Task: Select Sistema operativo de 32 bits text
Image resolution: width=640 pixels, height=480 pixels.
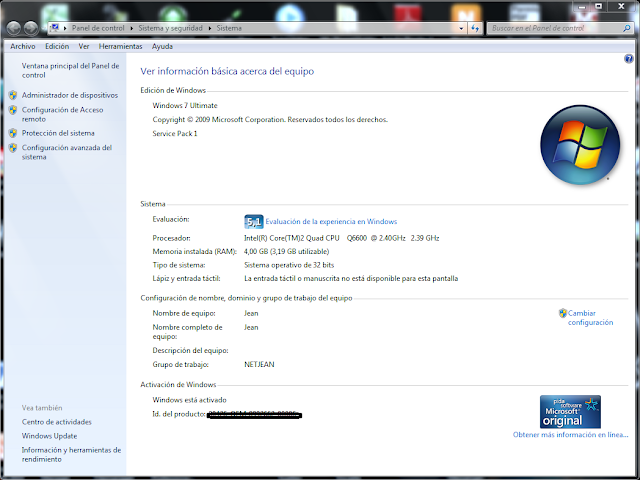Action: click(x=289, y=265)
